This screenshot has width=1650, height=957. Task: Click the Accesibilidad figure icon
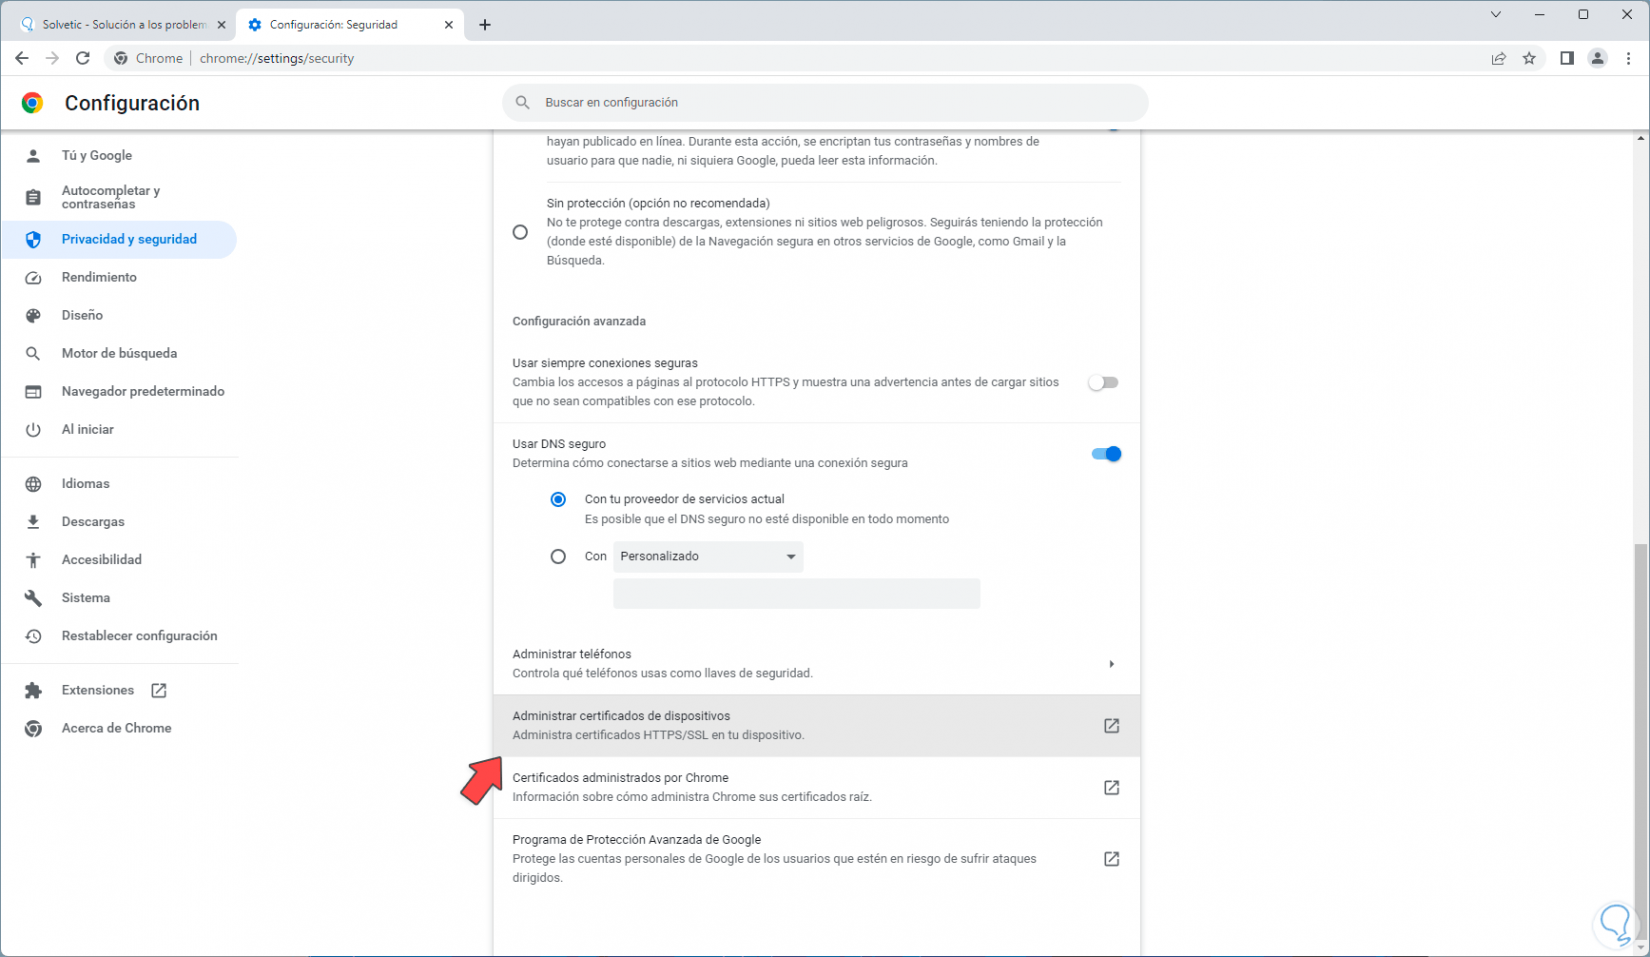click(x=33, y=560)
